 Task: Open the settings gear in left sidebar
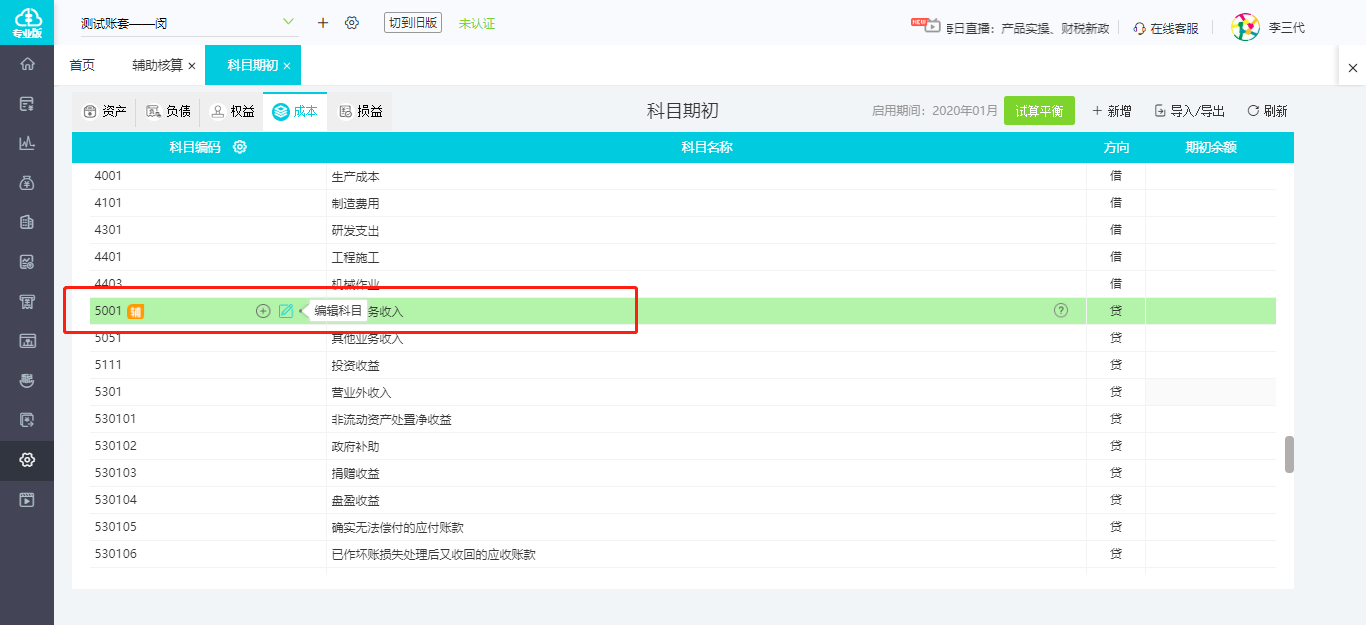[x=27, y=460]
